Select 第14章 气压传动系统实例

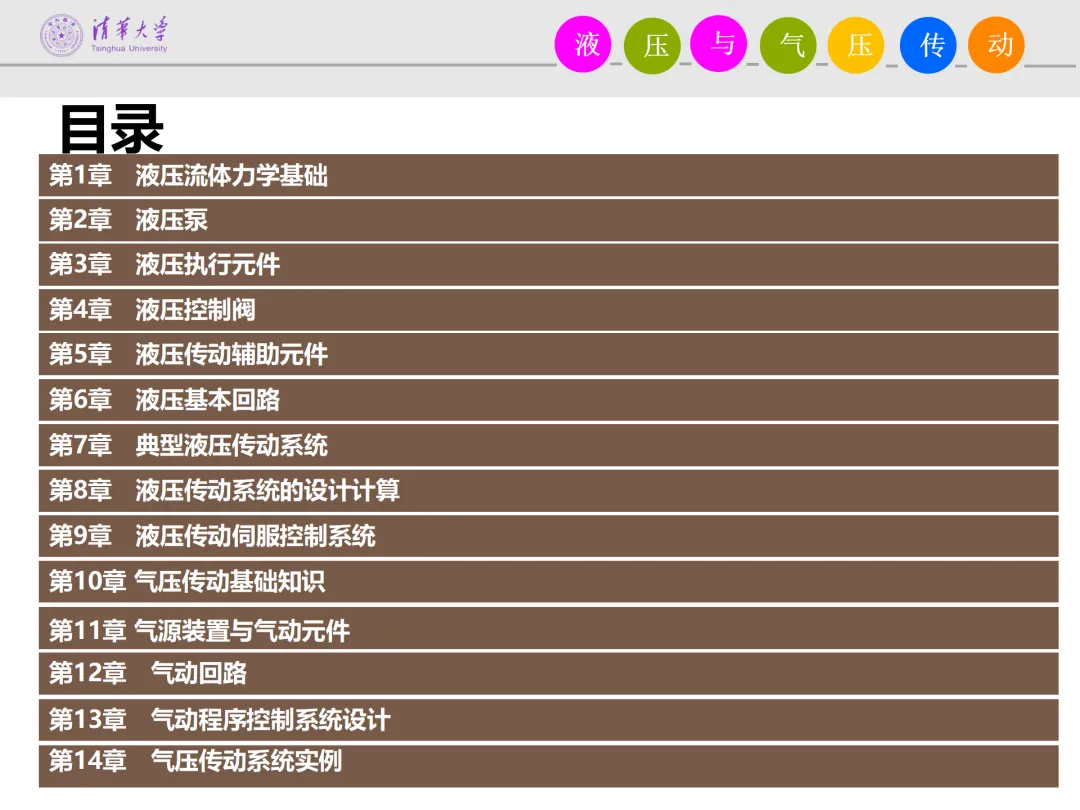coord(548,766)
